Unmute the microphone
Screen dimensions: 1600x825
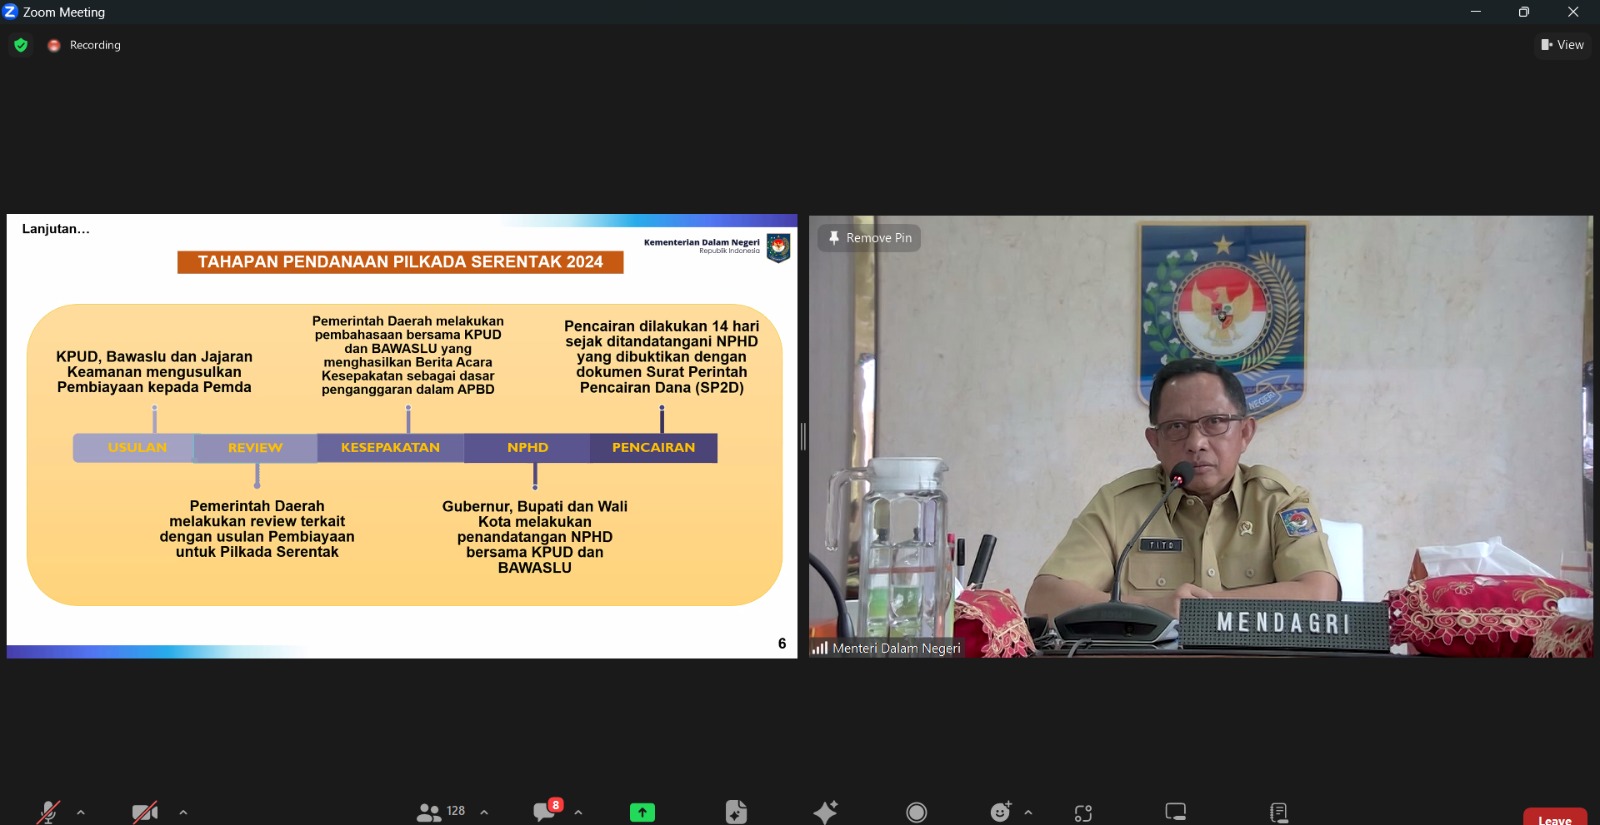coord(47,812)
